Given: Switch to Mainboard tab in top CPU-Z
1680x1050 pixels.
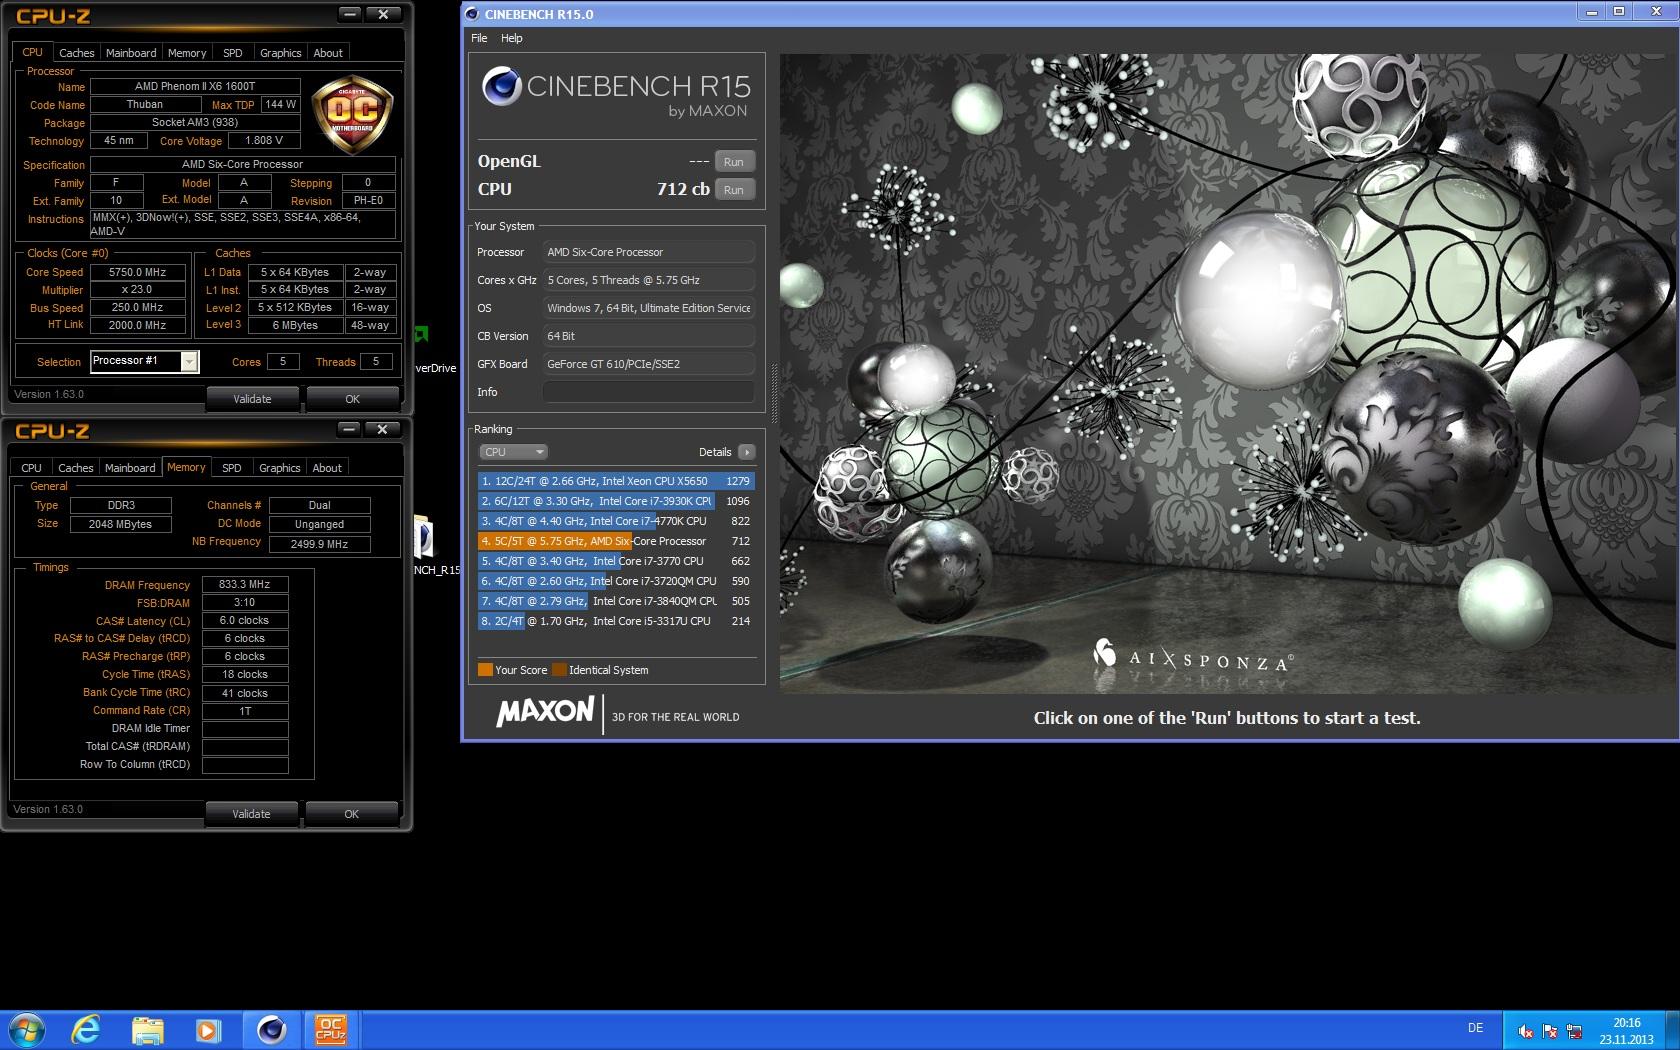Looking at the screenshot, I should tap(131, 53).
